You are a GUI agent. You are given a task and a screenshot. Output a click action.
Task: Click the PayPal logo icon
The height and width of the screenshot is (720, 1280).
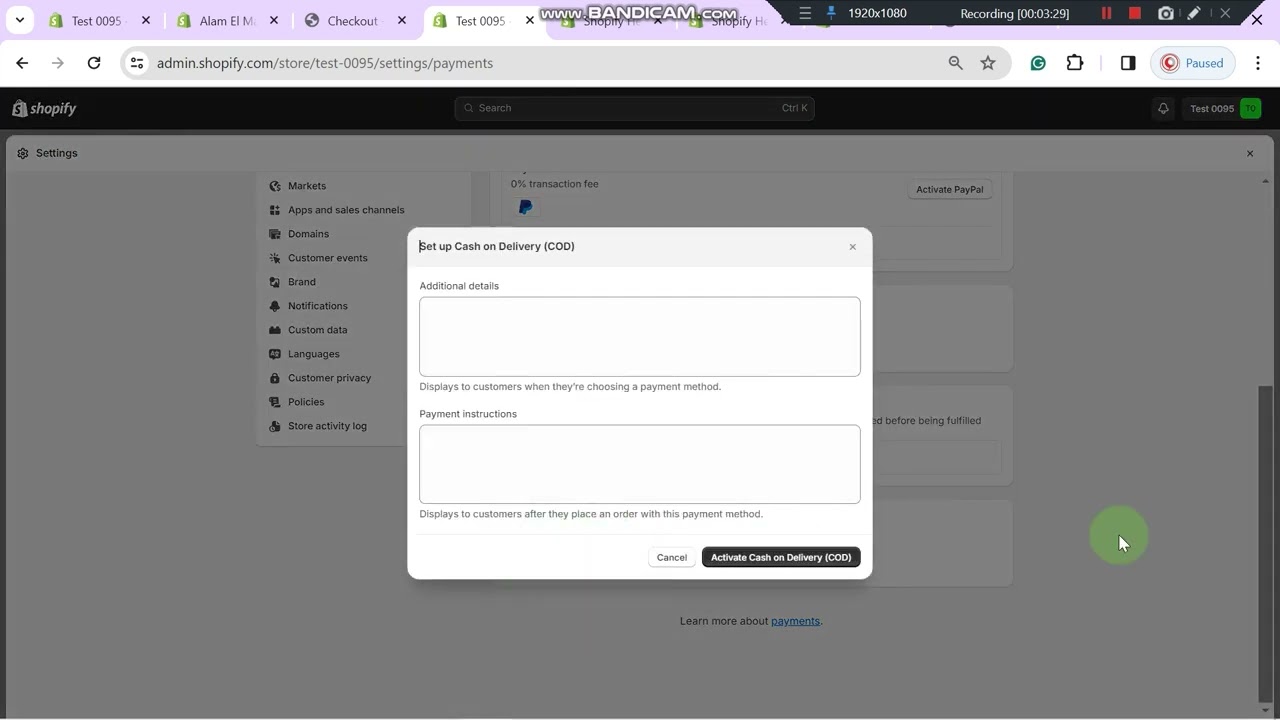pos(526,207)
